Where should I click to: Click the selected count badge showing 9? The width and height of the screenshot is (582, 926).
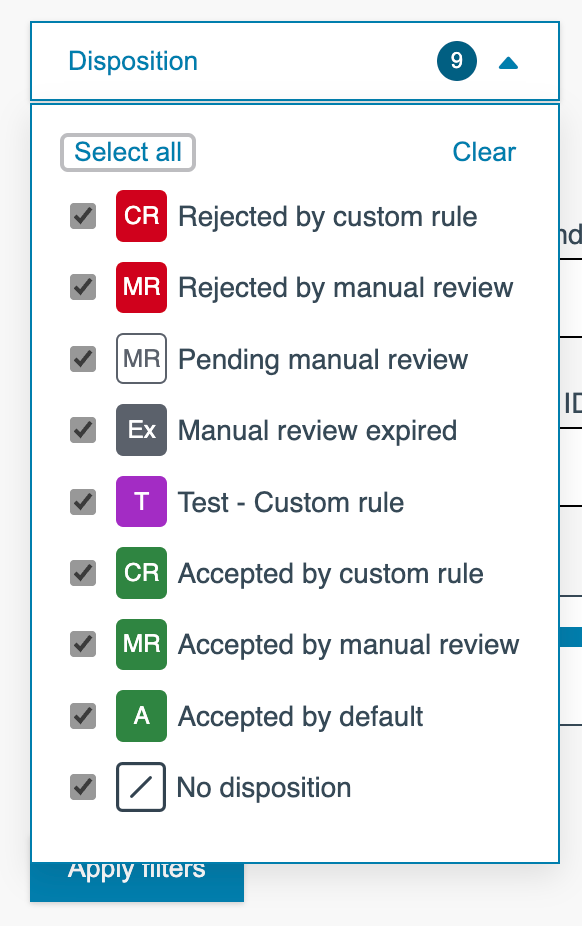coord(457,61)
